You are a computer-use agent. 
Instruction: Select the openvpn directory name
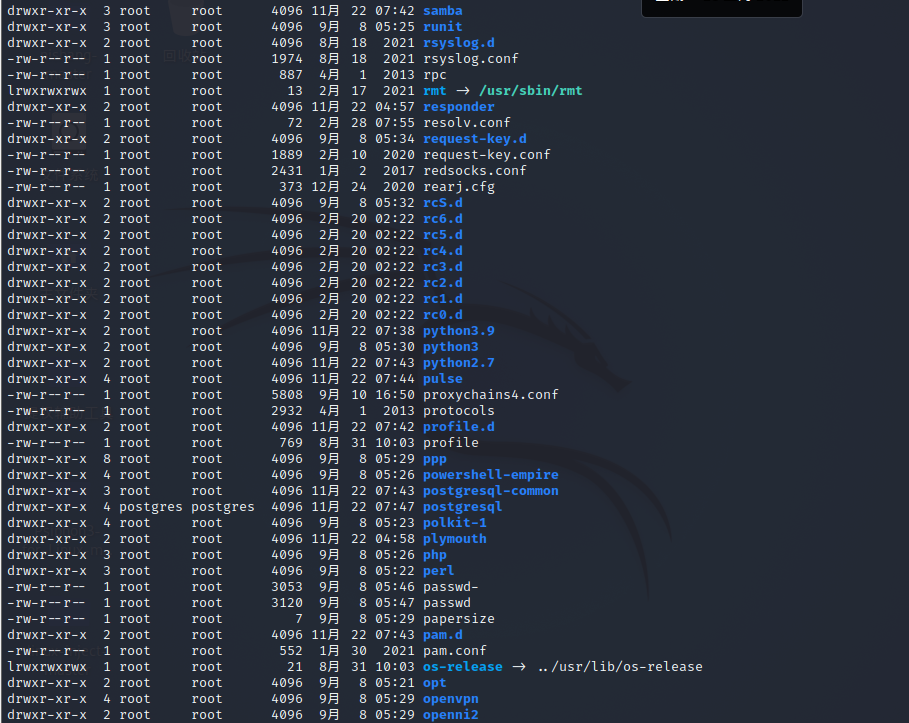450,699
